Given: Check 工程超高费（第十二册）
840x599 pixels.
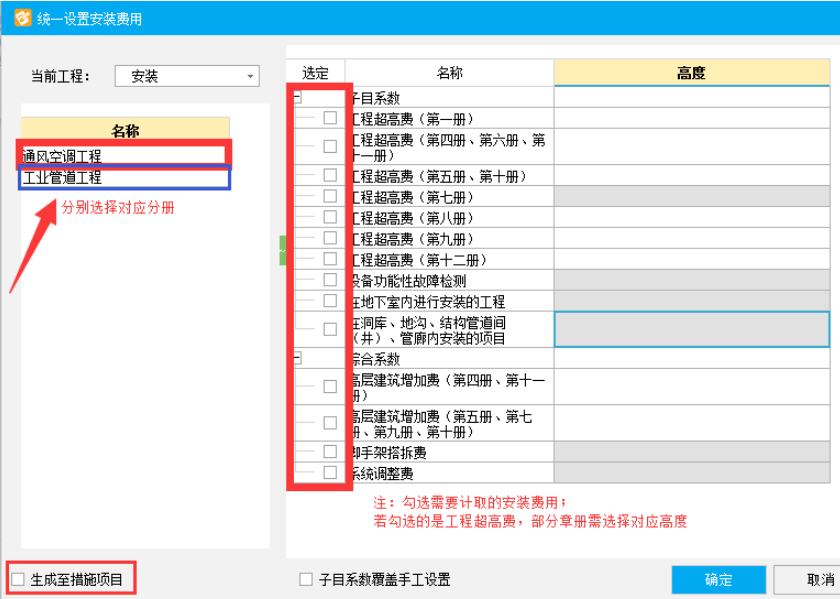Looking at the screenshot, I should tap(330, 259).
